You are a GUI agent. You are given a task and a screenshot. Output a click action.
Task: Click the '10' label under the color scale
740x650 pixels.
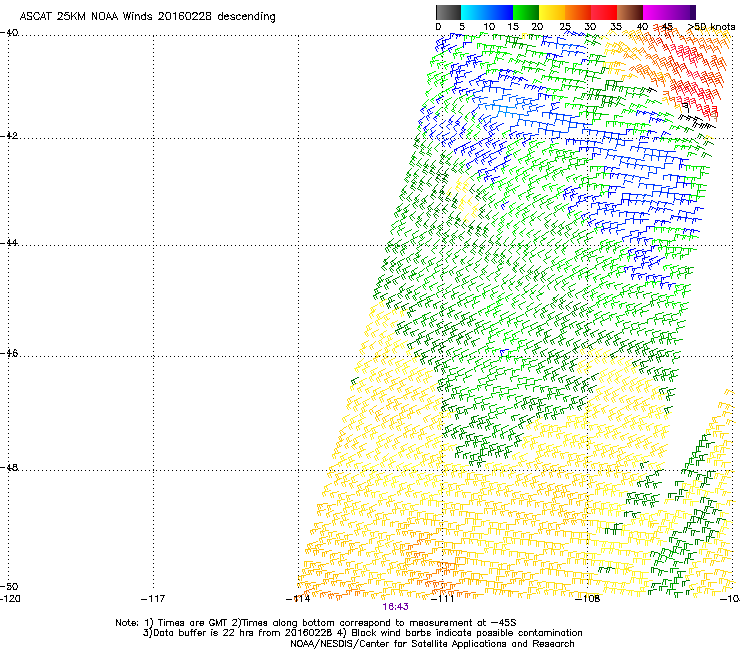click(489, 27)
